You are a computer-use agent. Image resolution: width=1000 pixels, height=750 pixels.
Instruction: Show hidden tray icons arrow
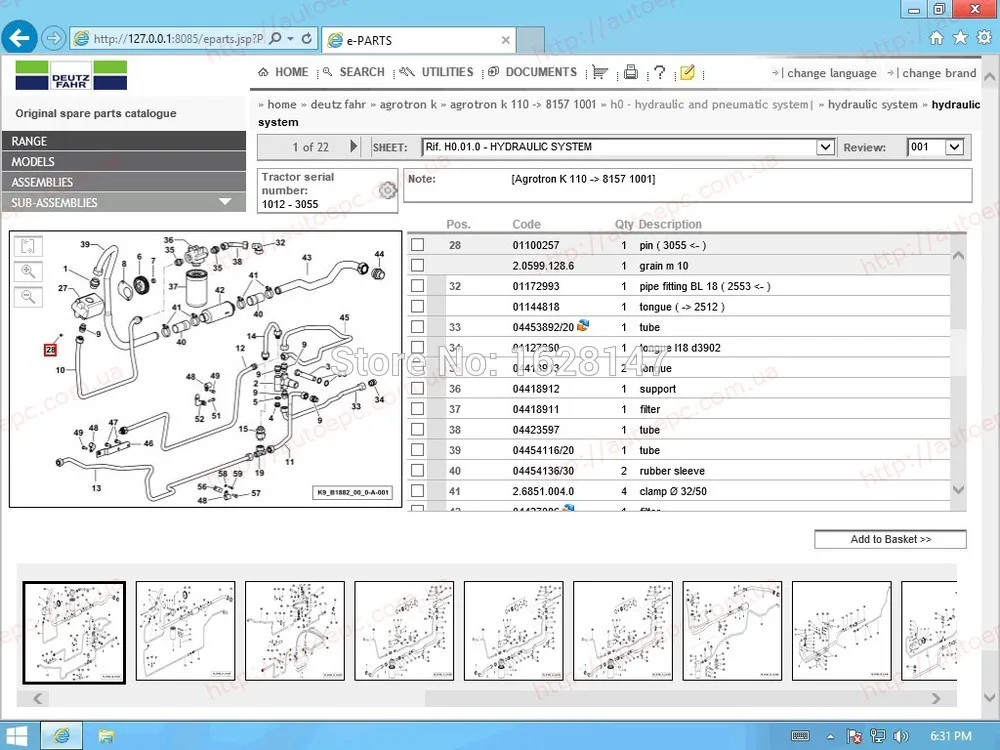click(830, 737)
